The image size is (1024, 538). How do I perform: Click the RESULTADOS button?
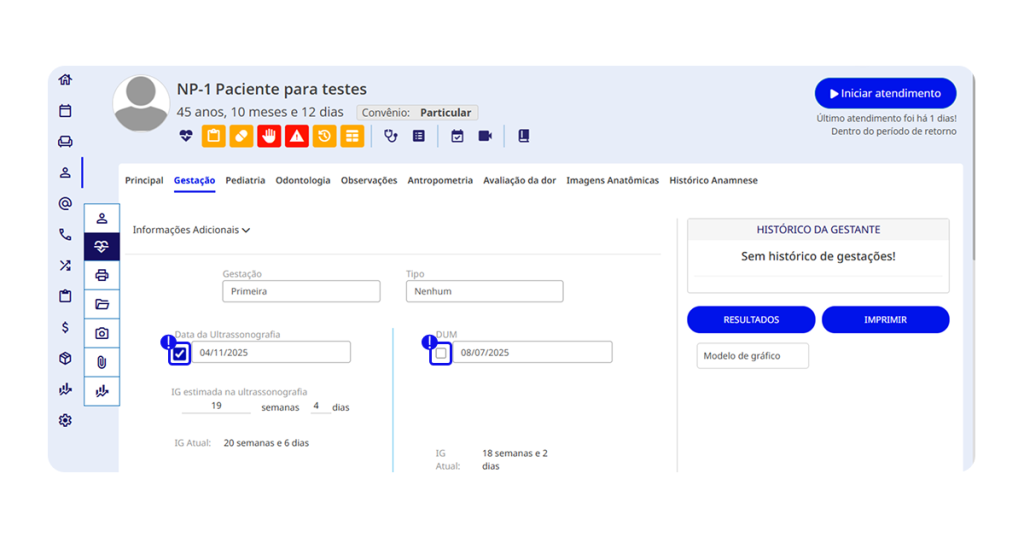tap(751, 320)
